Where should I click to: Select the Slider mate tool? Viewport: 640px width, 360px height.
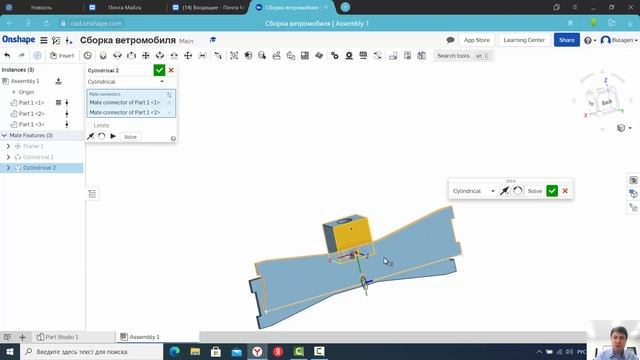pos(131,56)
